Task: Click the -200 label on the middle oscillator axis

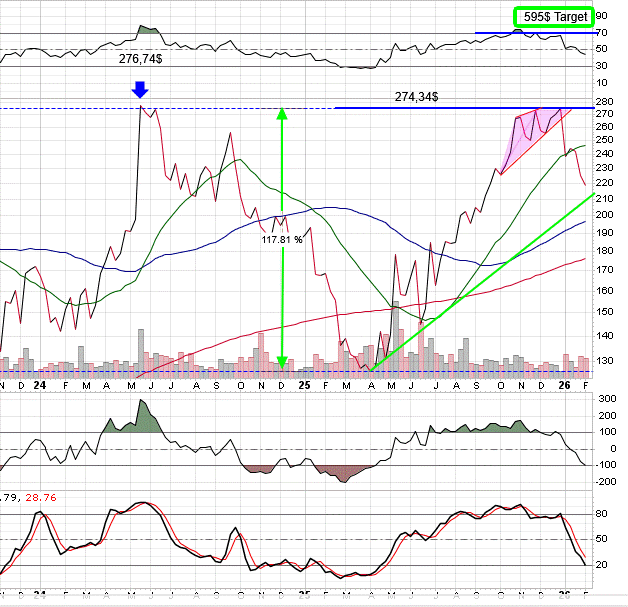Action: click(x=607, y=482)
